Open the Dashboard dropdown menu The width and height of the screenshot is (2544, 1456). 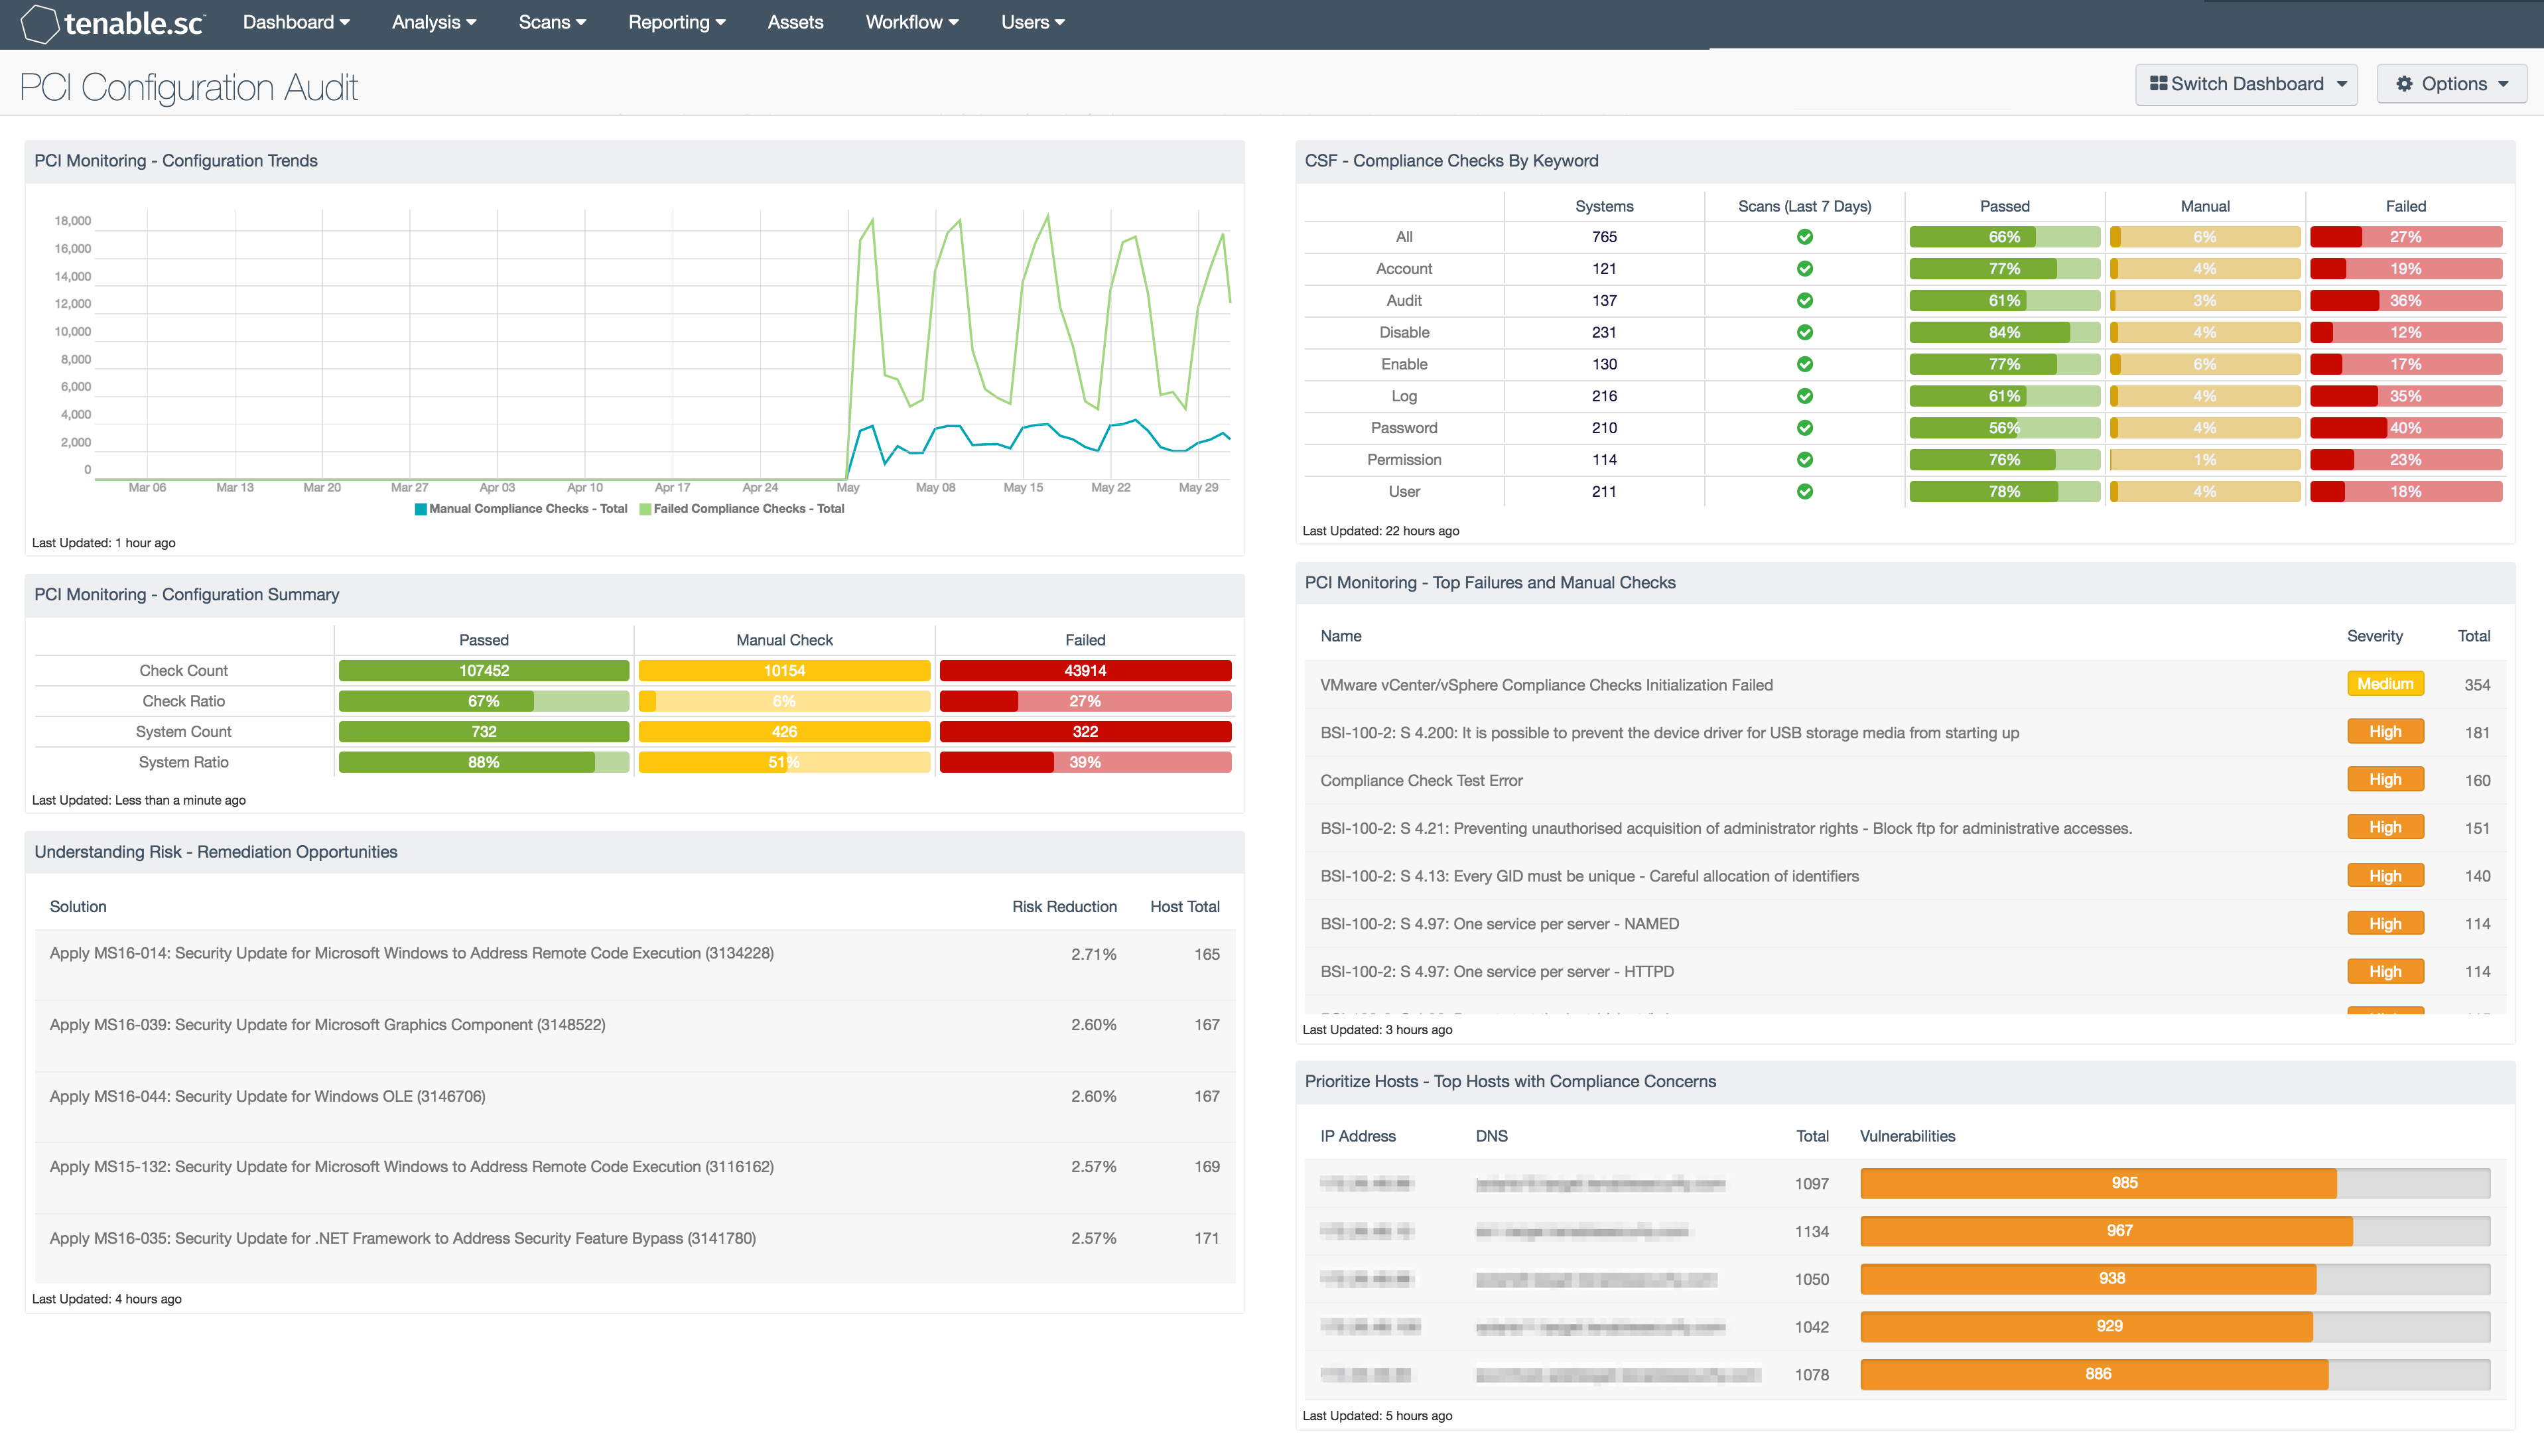(296, 23)
